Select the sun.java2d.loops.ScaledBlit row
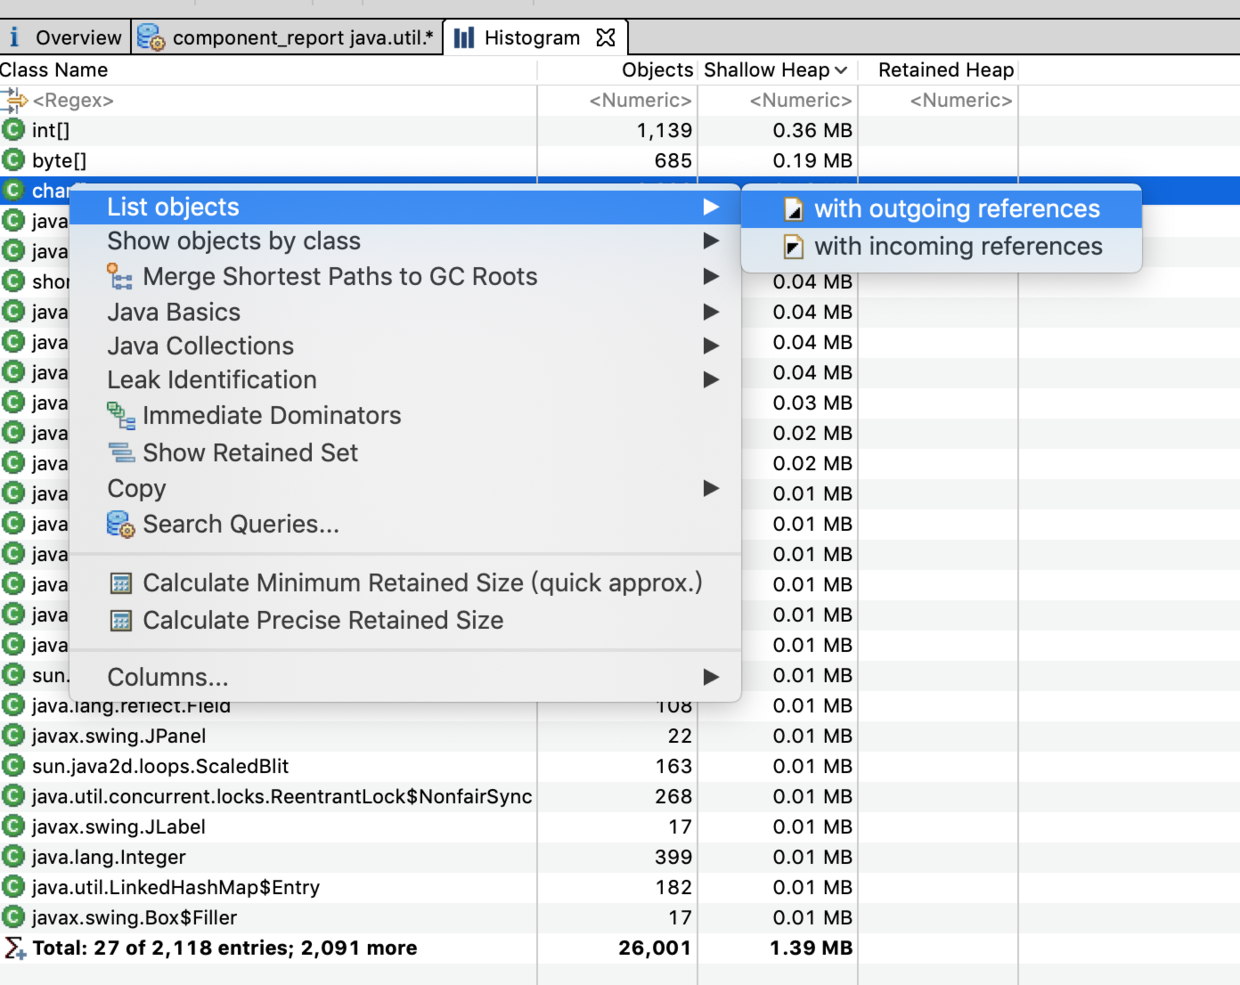 point(620,766)
